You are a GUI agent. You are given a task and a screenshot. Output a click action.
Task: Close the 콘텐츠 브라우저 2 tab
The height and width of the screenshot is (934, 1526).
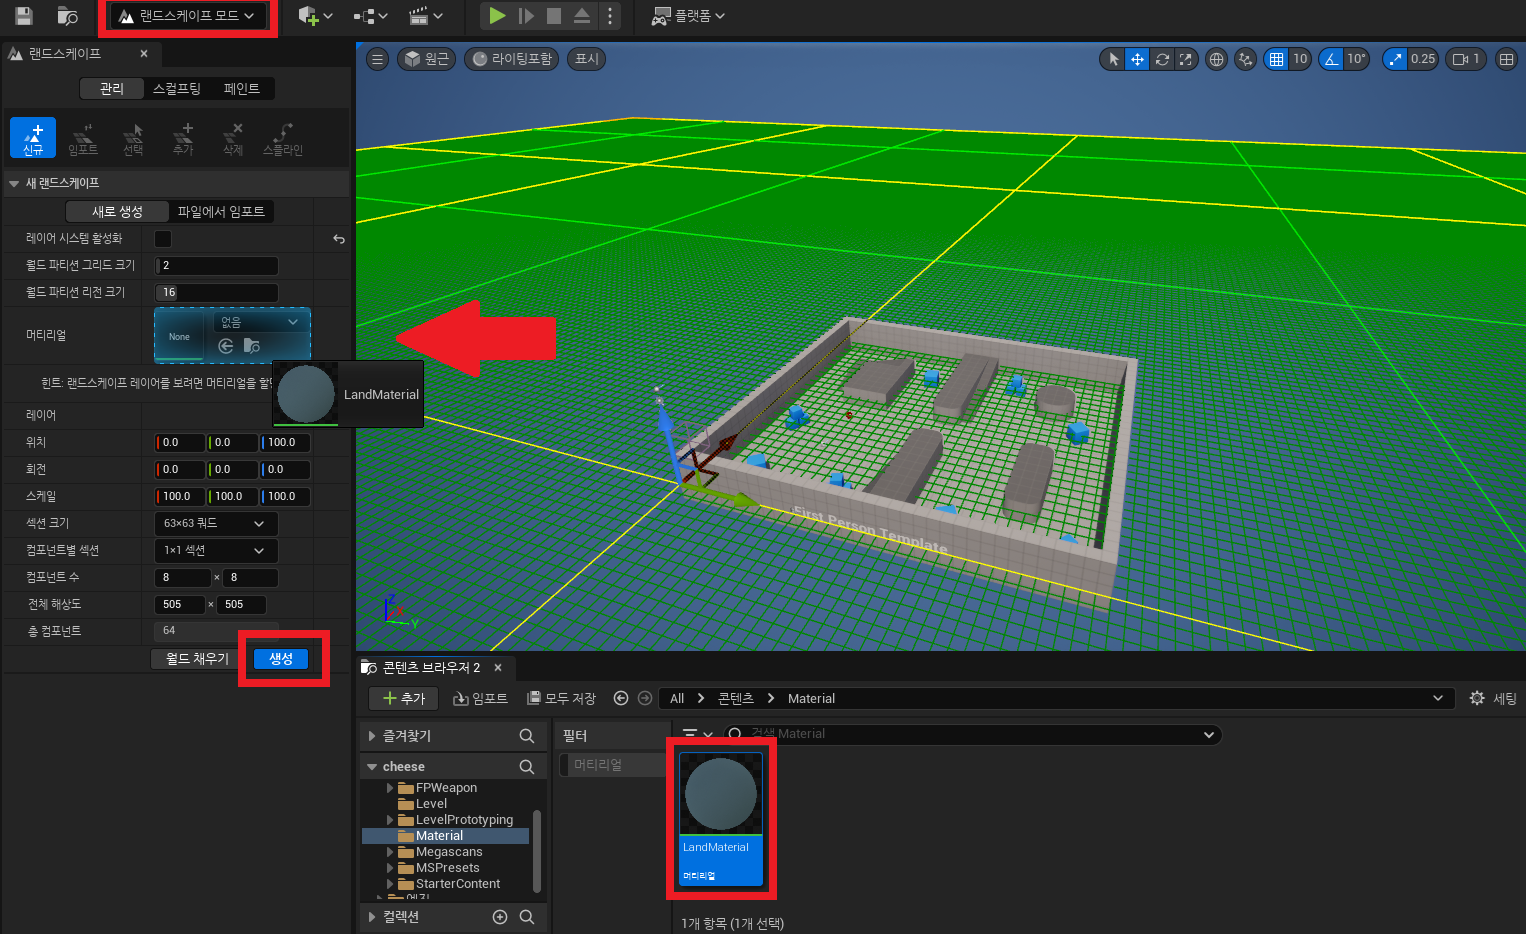tap(498, 667)
